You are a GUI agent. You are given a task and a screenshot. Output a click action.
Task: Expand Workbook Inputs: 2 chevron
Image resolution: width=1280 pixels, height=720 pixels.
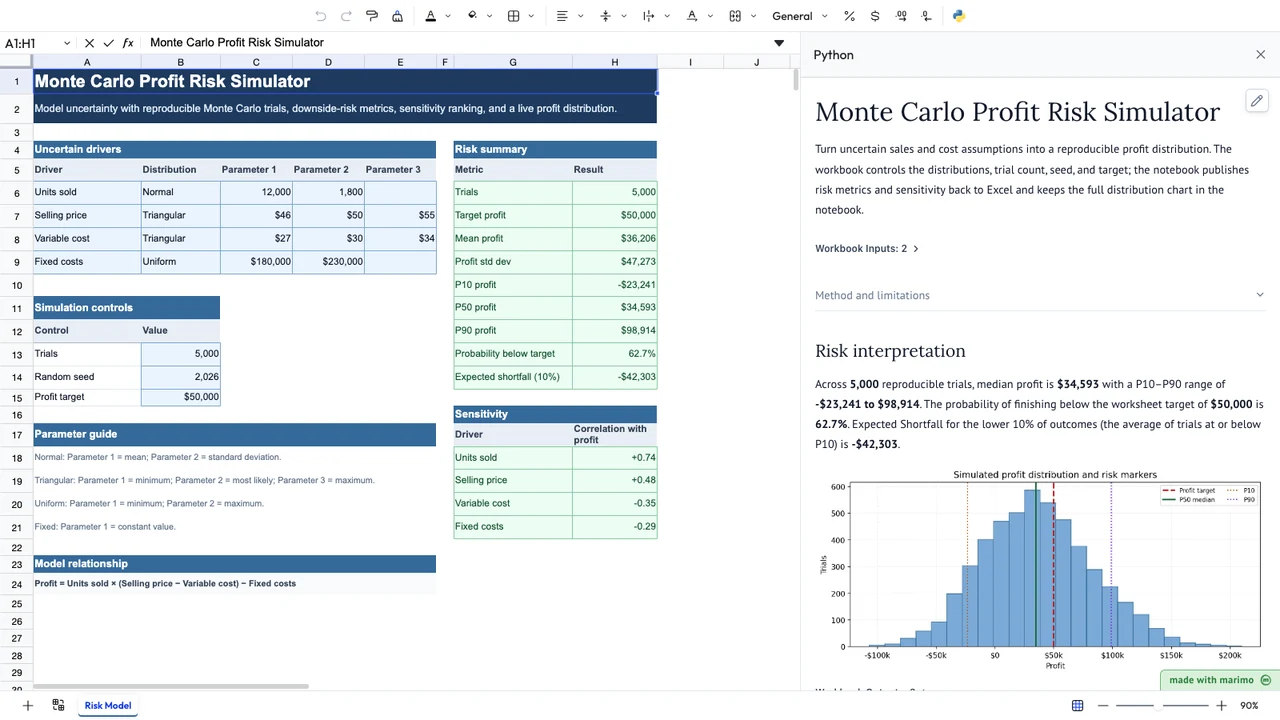tap(916, 249)
